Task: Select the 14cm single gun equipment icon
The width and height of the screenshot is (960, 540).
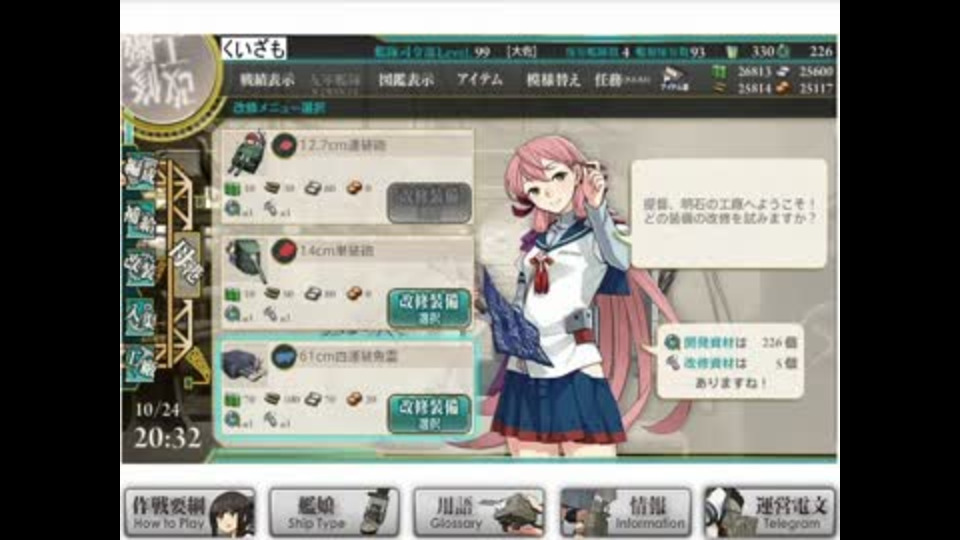Action: [x=247, y=260]
